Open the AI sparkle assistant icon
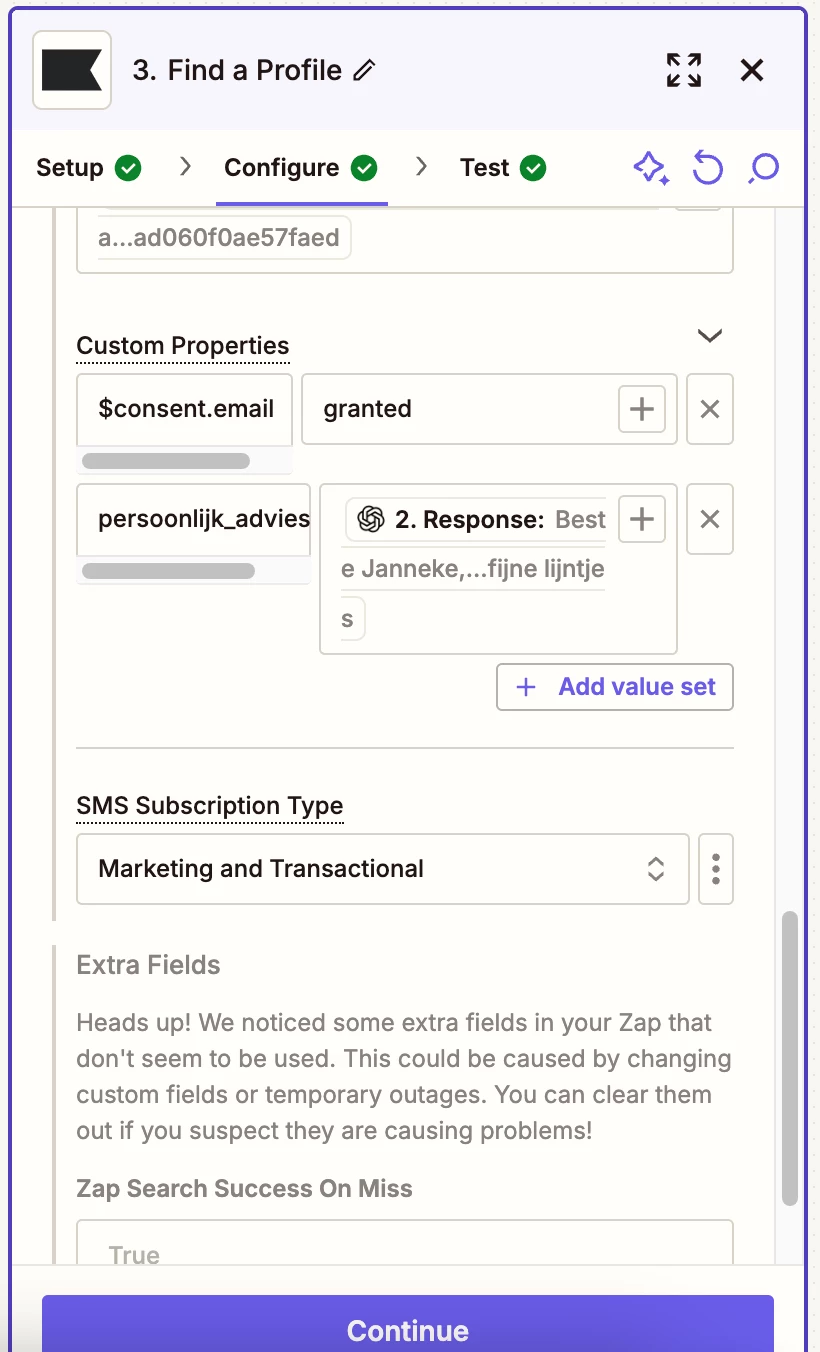 [651, 168]
